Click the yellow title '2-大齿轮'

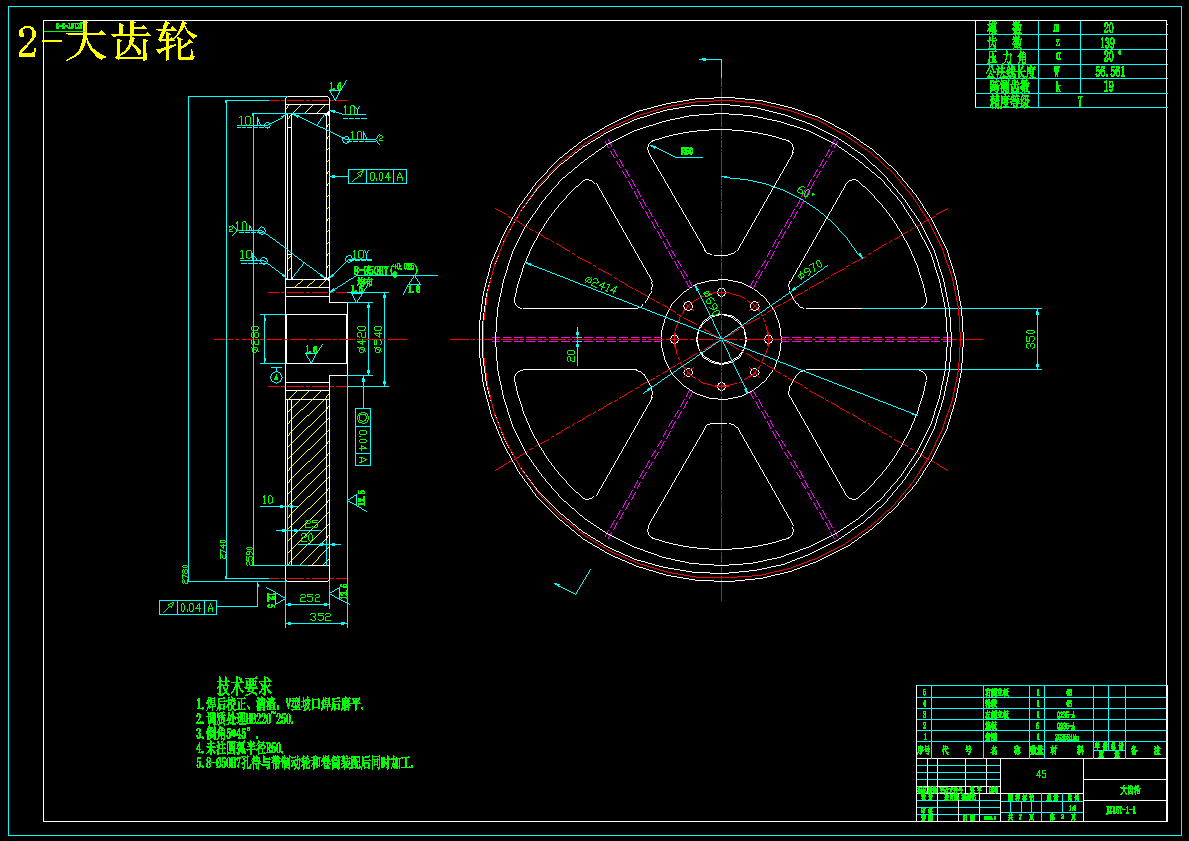(107, 42)
